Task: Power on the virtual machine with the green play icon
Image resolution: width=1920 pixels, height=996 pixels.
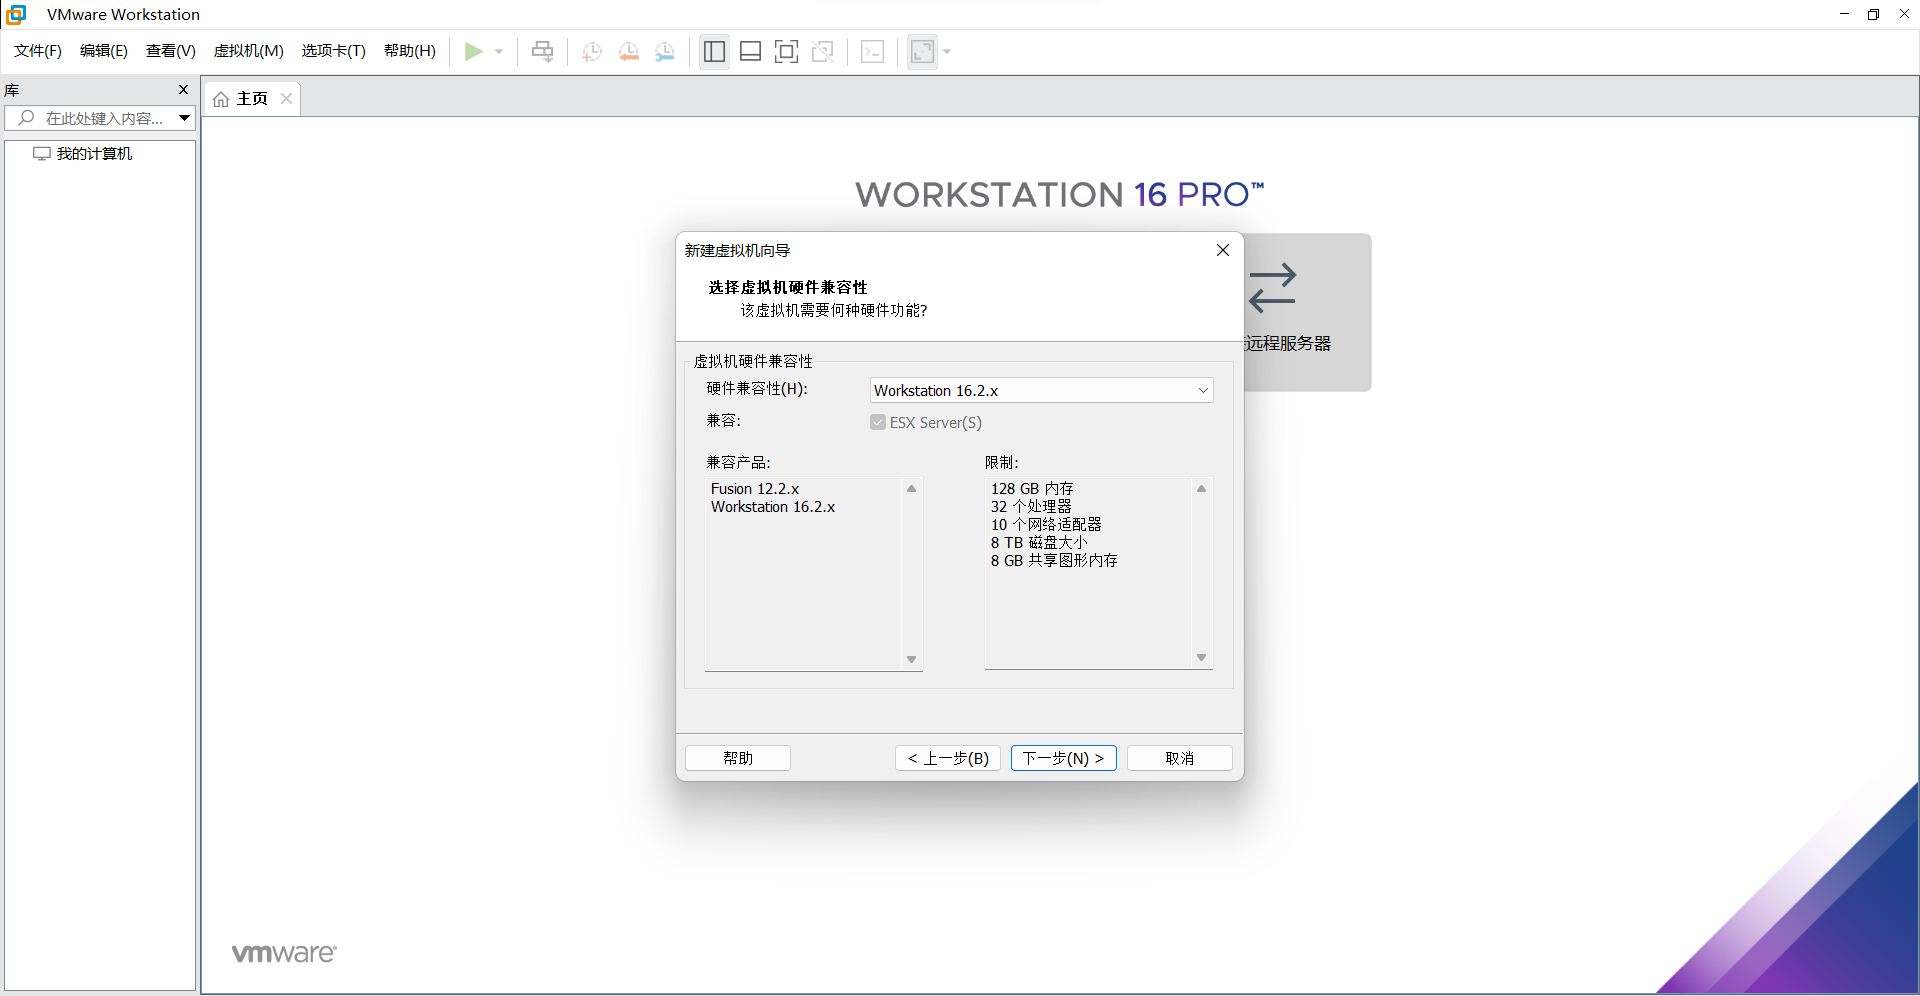Action: coord(473,51)
